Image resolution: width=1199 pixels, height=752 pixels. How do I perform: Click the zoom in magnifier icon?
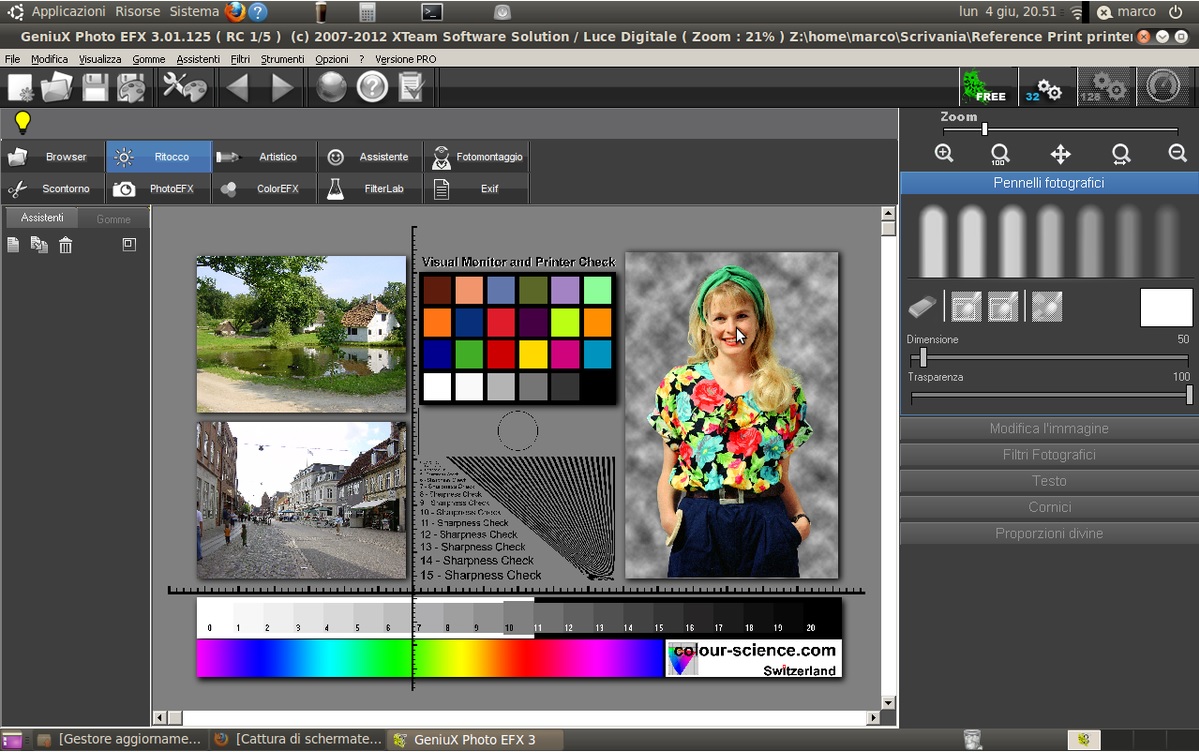[x=943, y=153]
